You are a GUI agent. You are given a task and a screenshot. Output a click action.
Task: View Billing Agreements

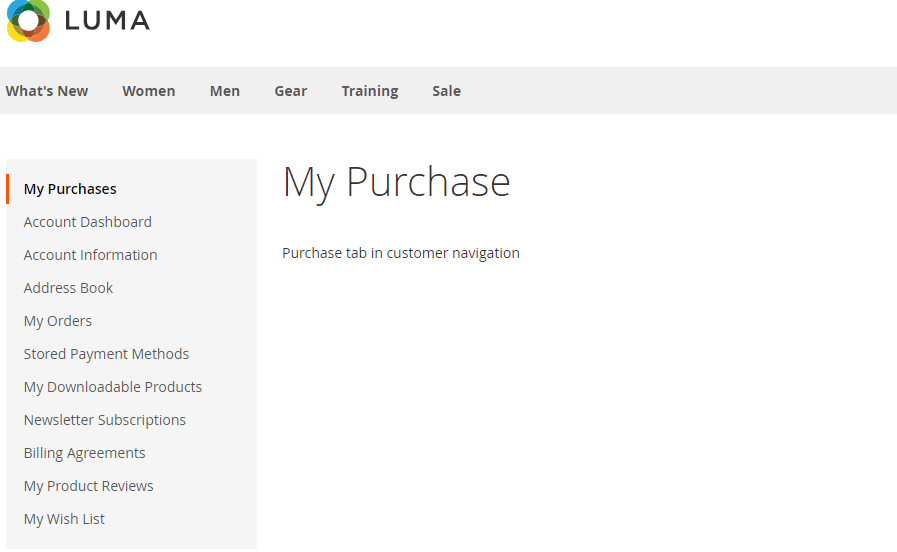[84, 453]
